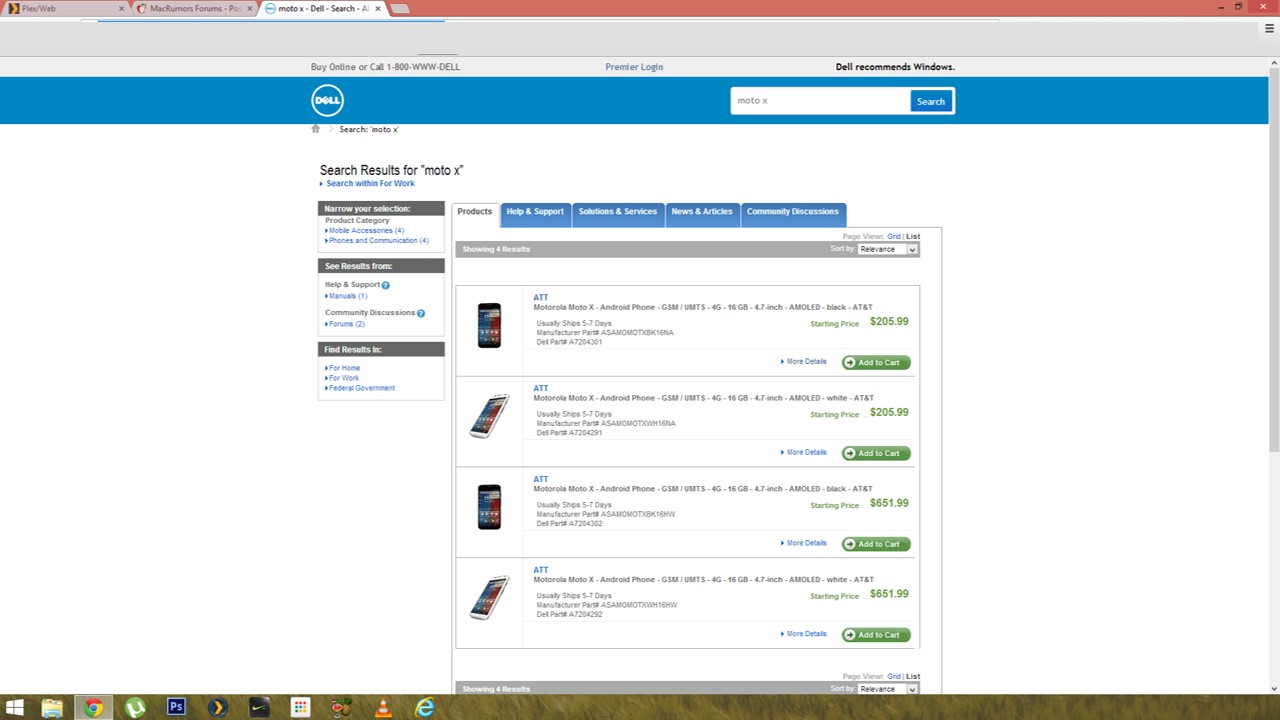Open the top Sort by Relevance dropdown
Viewport: 1280px width, 720px height.
click(887, 249)
